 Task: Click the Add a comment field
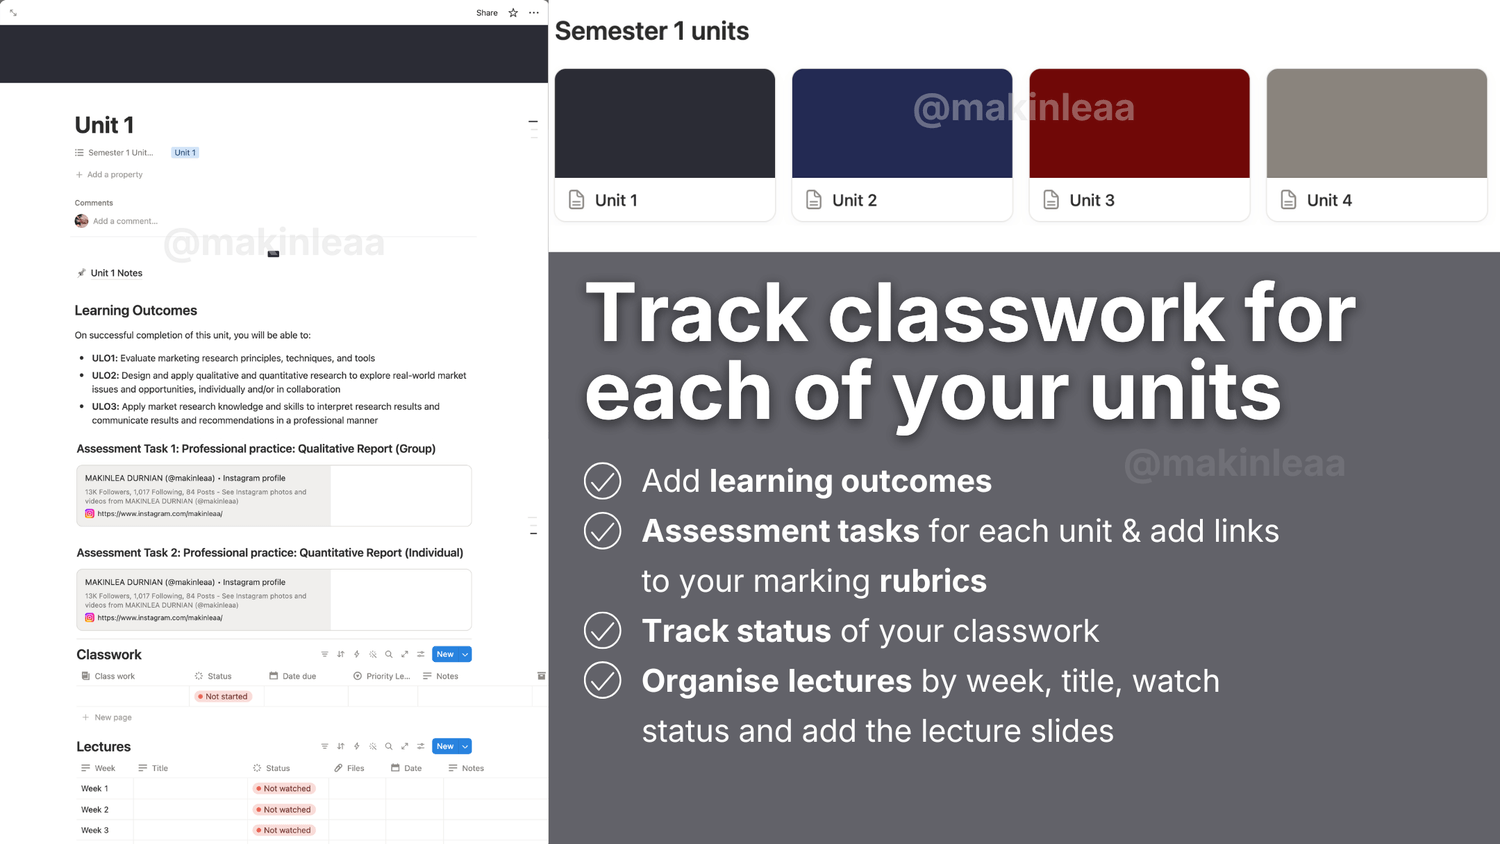pos(125,221)
